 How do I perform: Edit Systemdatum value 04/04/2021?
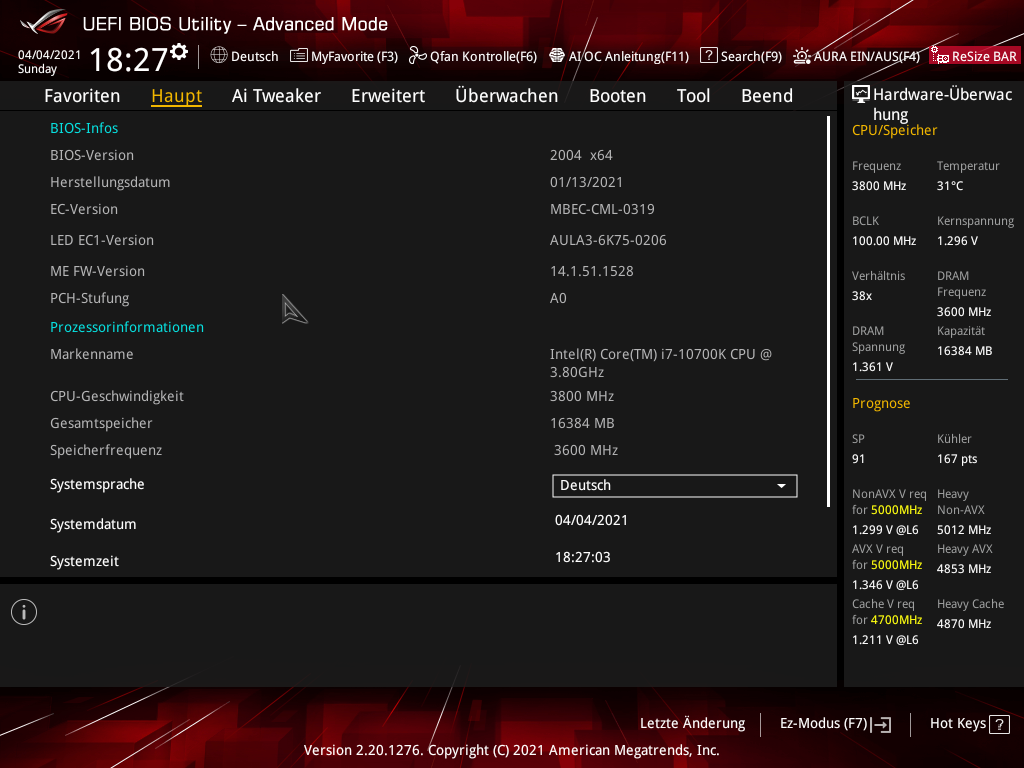[591, 520]
